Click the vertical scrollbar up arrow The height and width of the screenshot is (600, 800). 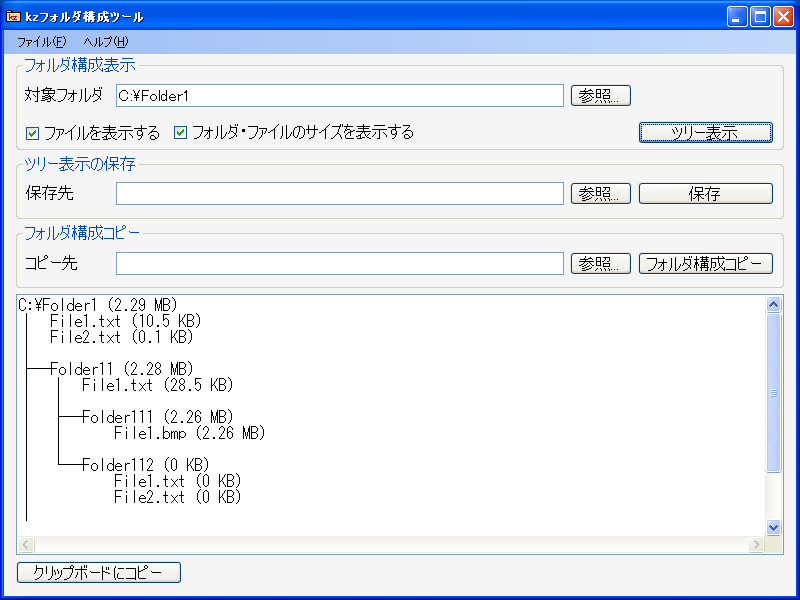(x=773, y=305)
